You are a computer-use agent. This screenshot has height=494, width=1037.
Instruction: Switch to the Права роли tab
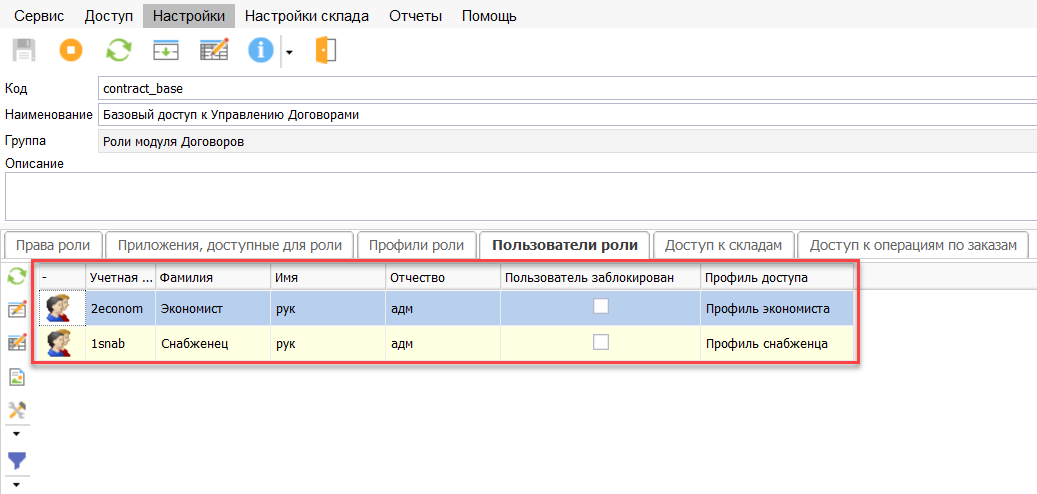click(x=53, y=245)
